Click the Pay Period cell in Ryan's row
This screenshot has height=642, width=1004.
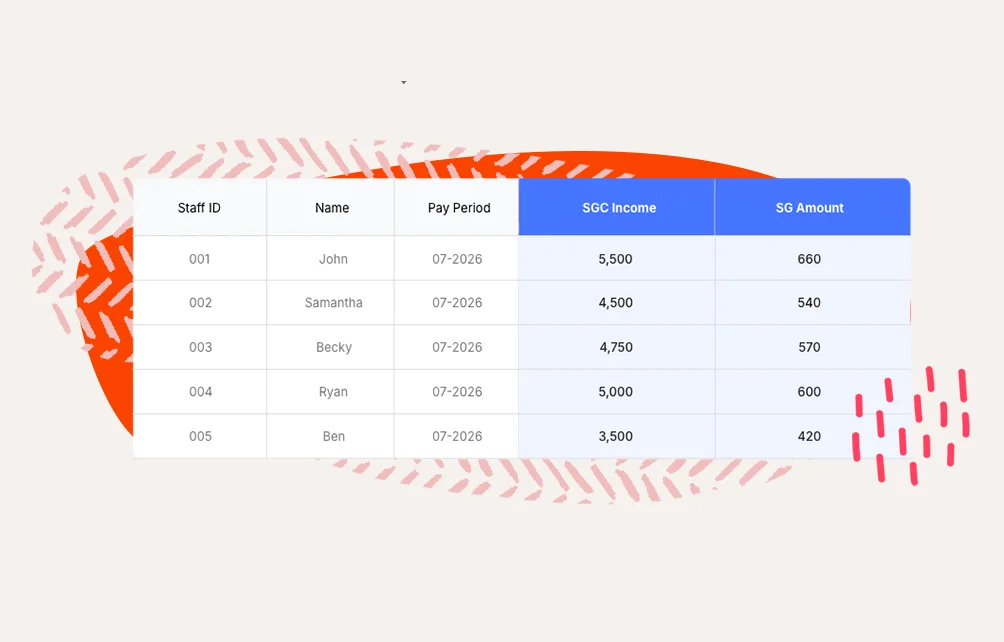pos(457,392)
